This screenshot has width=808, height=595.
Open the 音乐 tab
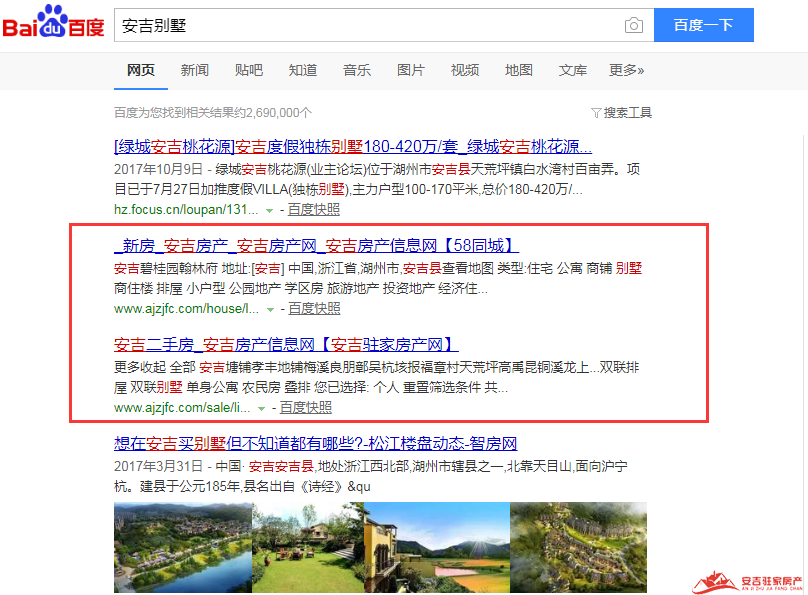point(357,70)
